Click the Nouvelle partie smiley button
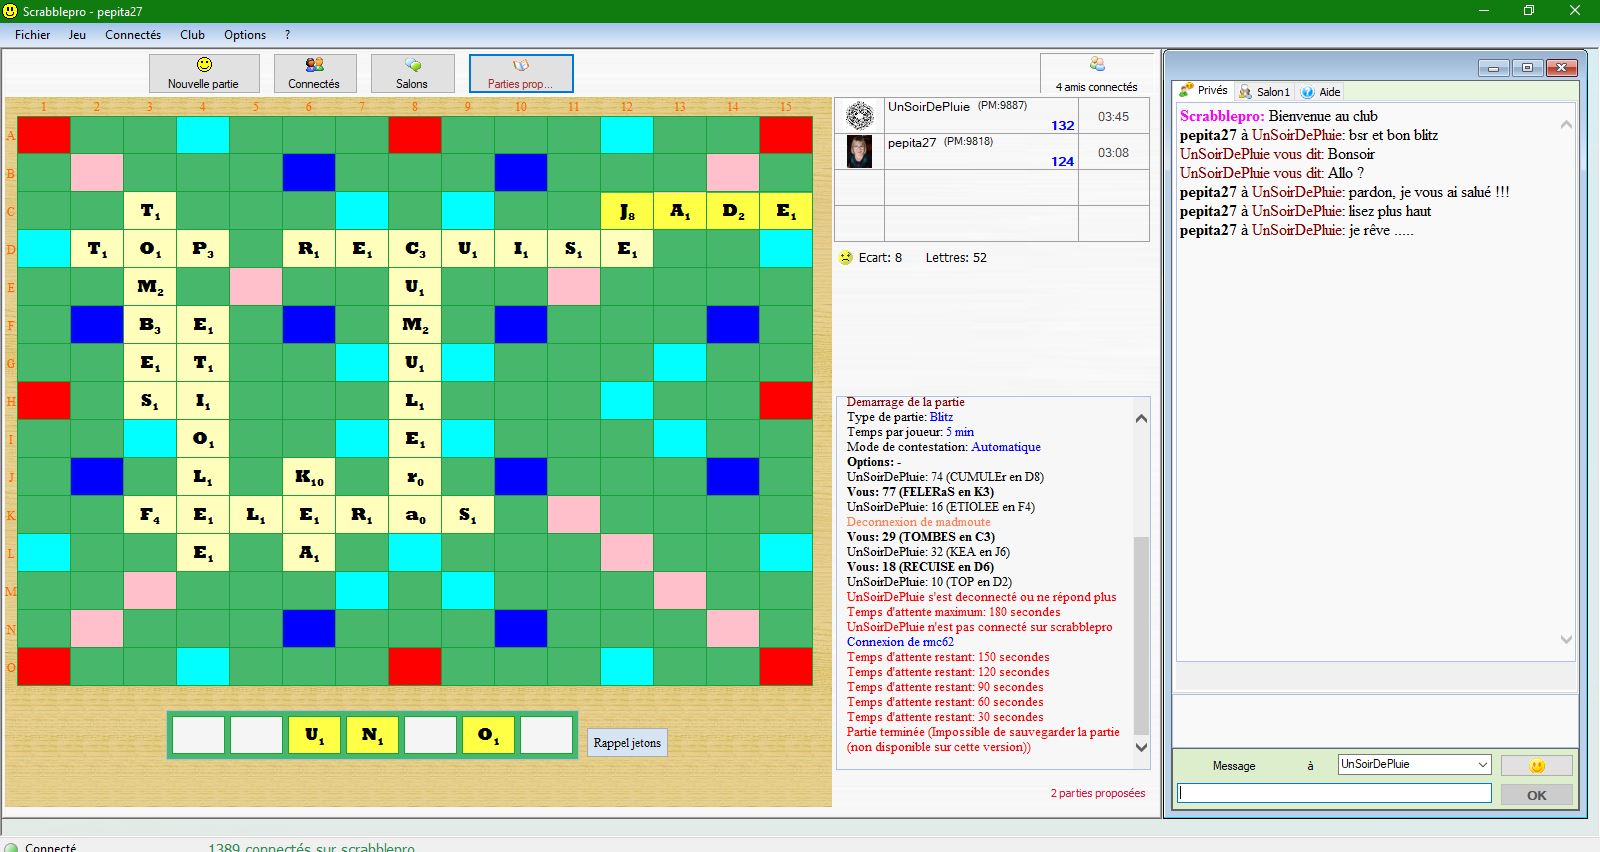The image size is (1600, 852). [x=204, y=73]
